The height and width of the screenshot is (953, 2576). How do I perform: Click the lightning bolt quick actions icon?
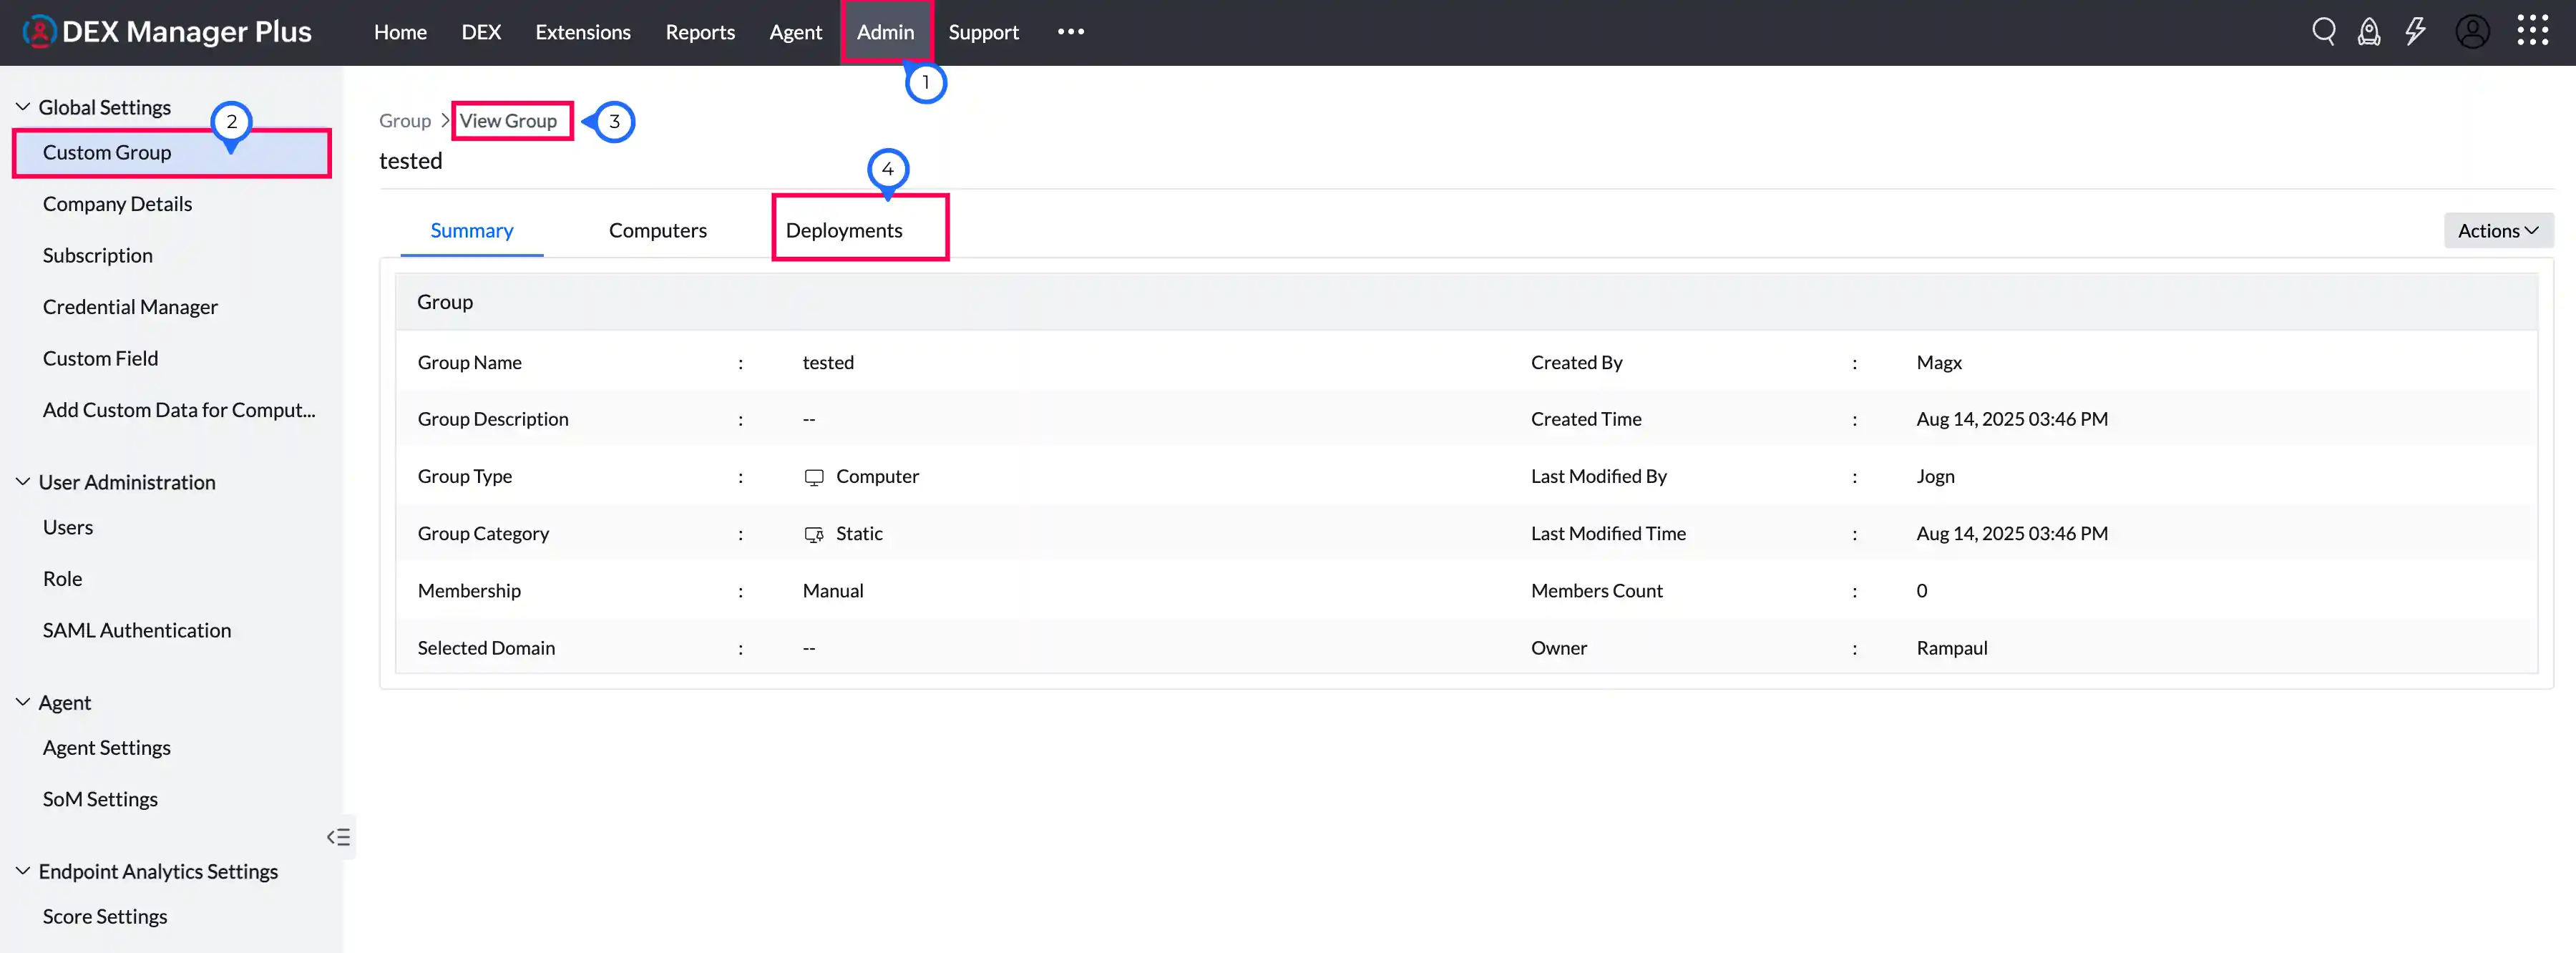(2415, 32)
